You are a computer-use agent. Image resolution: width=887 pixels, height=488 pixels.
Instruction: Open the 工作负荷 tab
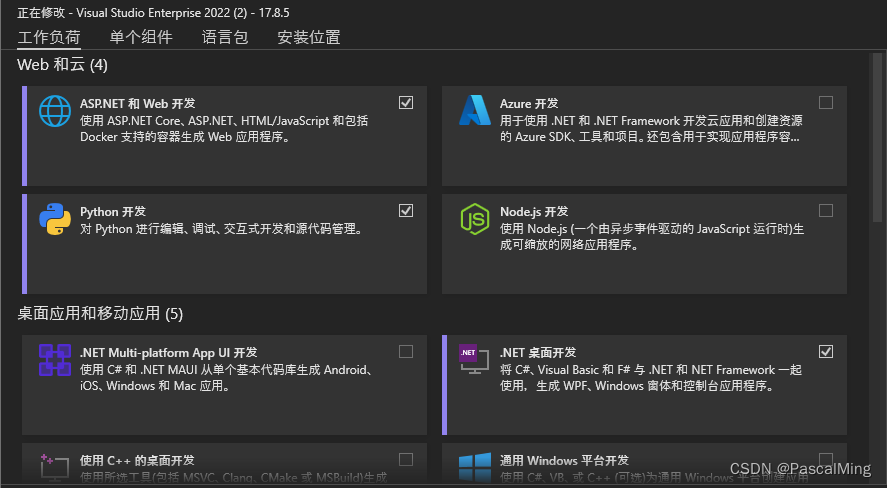point(49,37)
